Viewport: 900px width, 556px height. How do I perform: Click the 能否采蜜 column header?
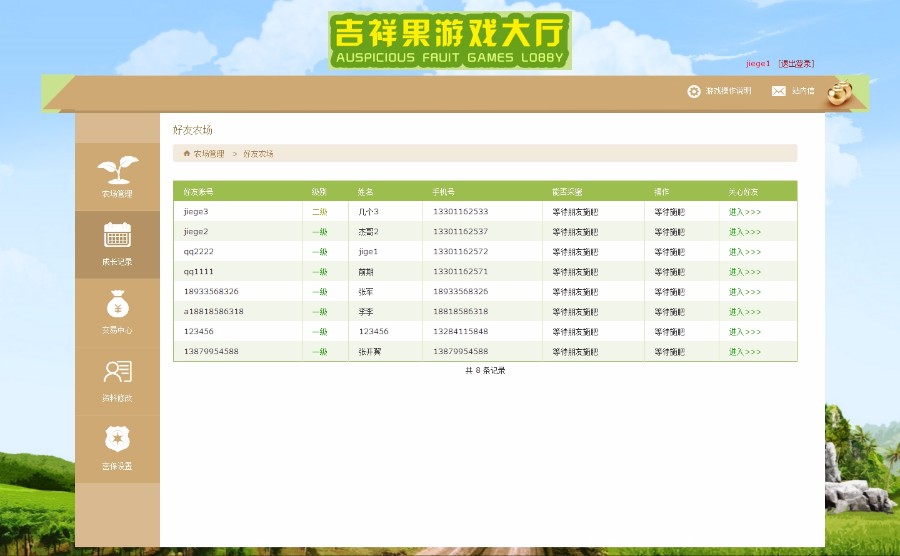[x=567, y=192]
